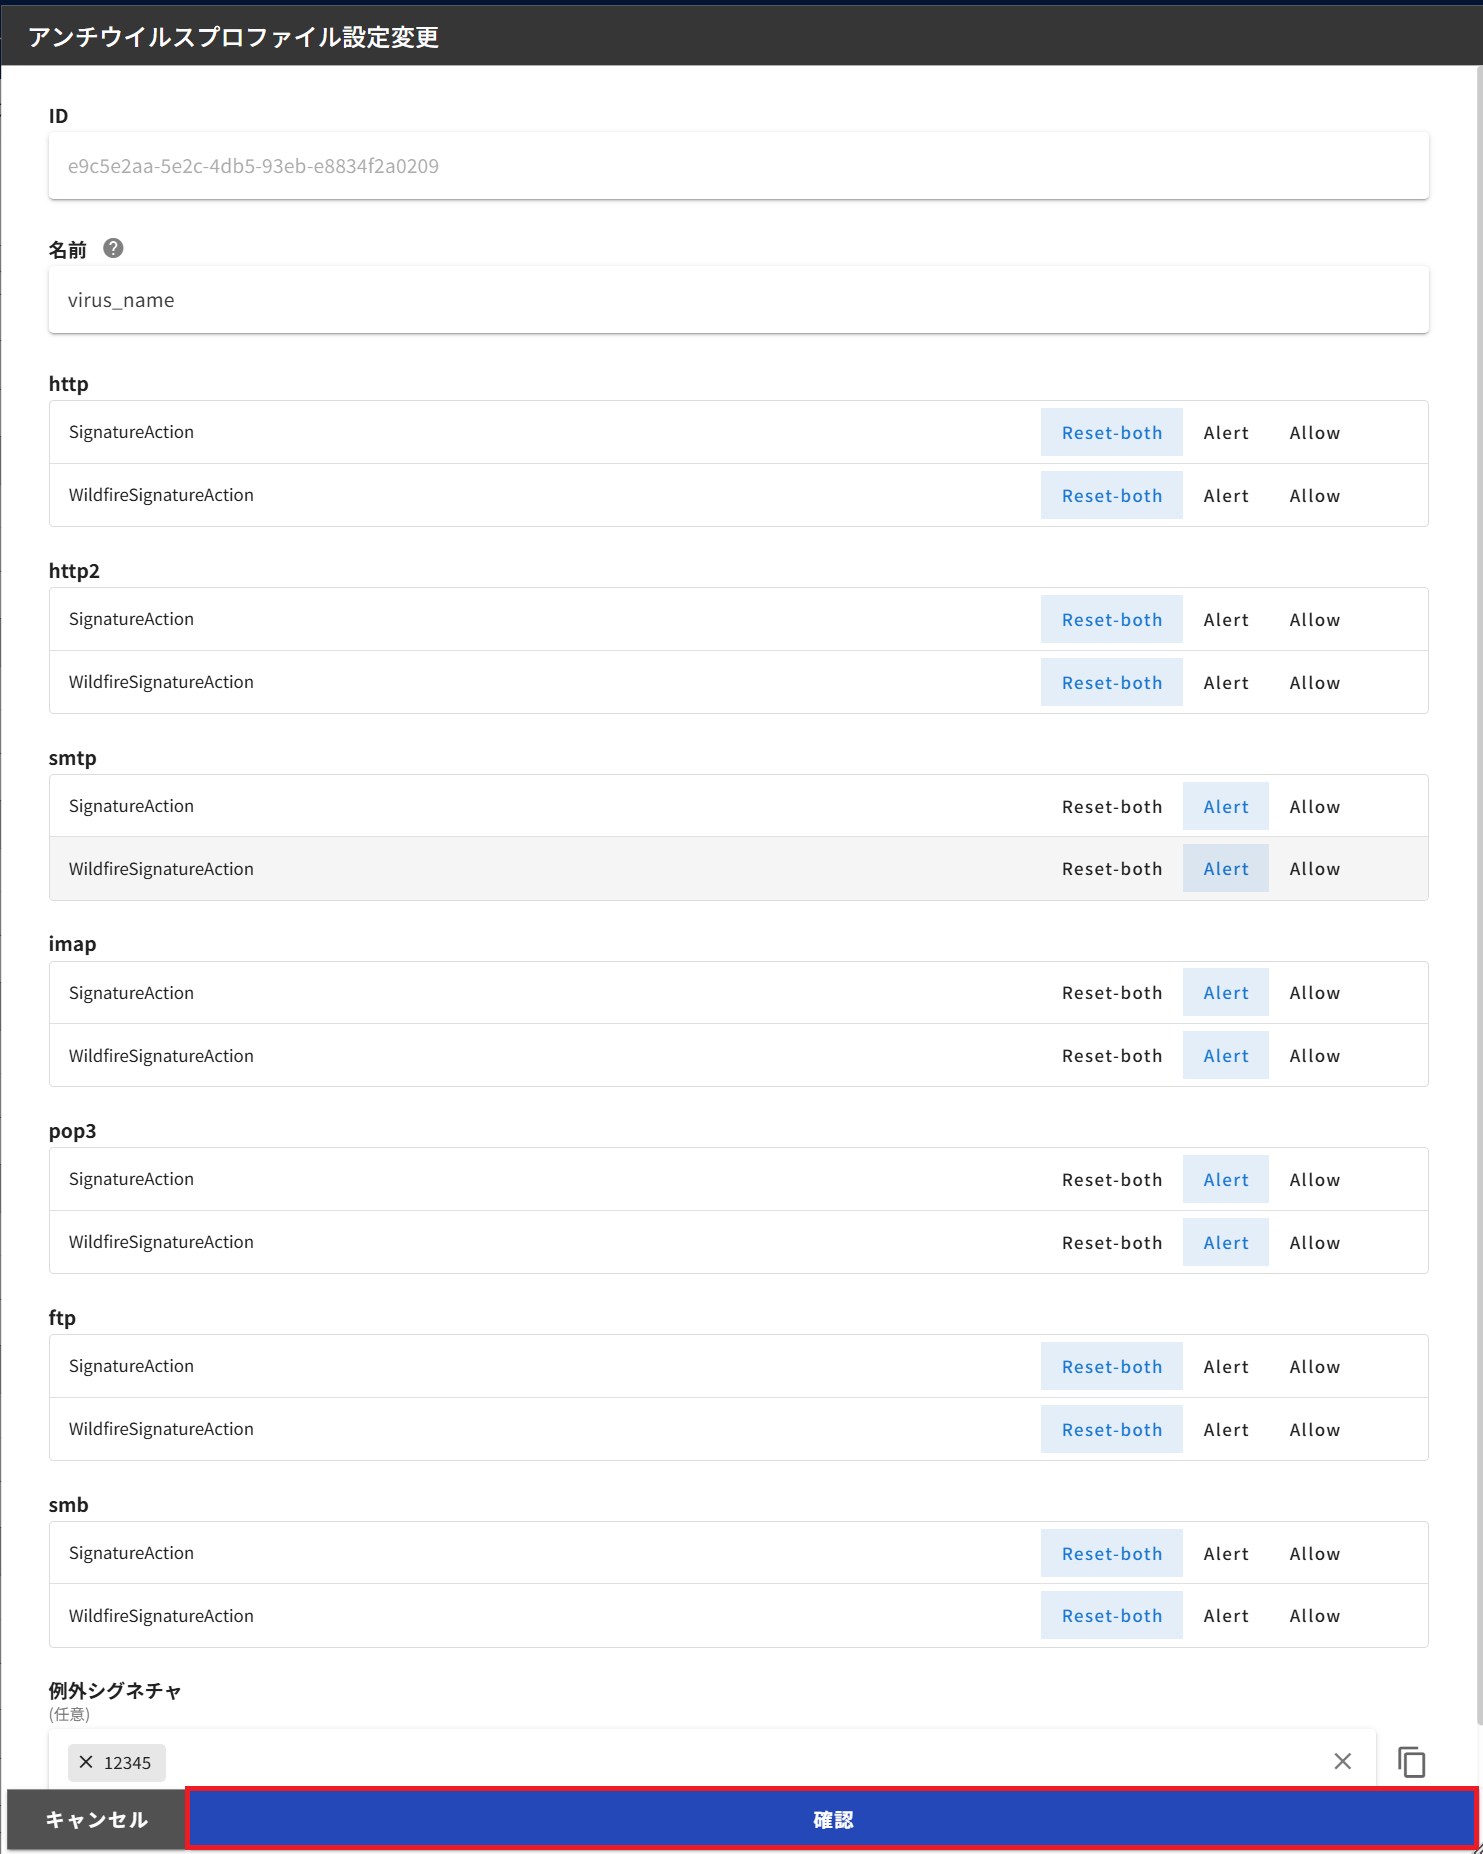Screen dimensions: 1483x1854
Task: Choose Allow for smtp WildfireSignatureAction
Action: point(1314,869)
